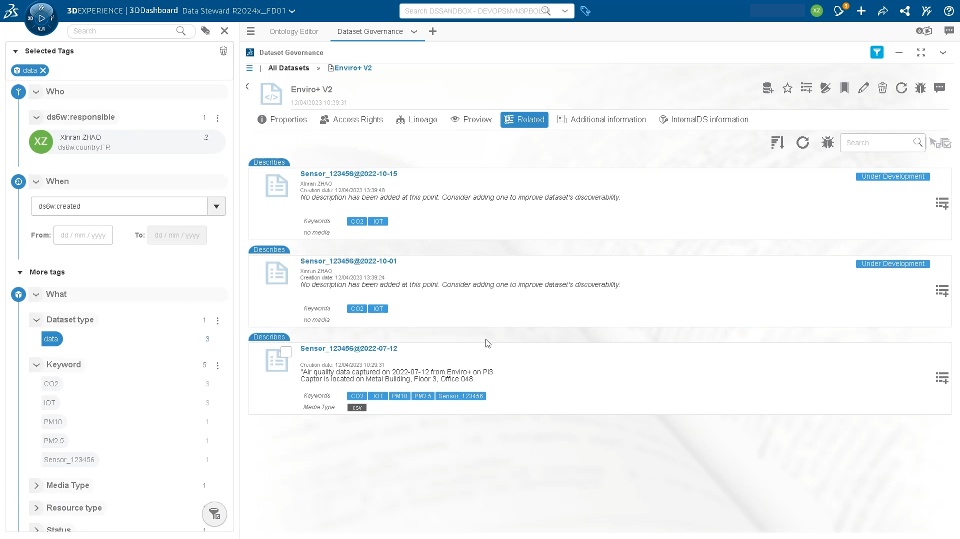Viewport: 960px width, 539px height.
Task: Refresh Enviro+ V2 dataset header
Action: (x=901, y=88)
